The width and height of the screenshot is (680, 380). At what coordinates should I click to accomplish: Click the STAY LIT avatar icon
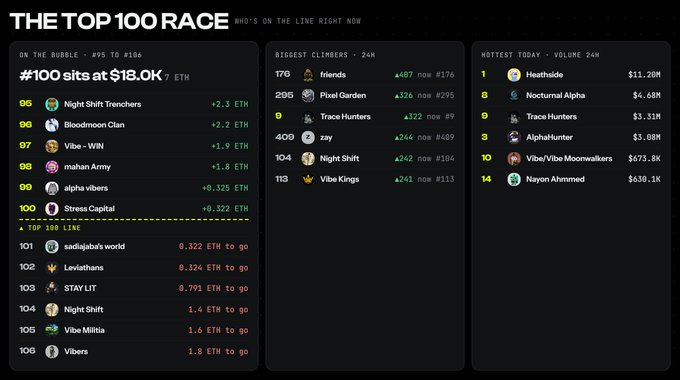click(x=52, y=288)
